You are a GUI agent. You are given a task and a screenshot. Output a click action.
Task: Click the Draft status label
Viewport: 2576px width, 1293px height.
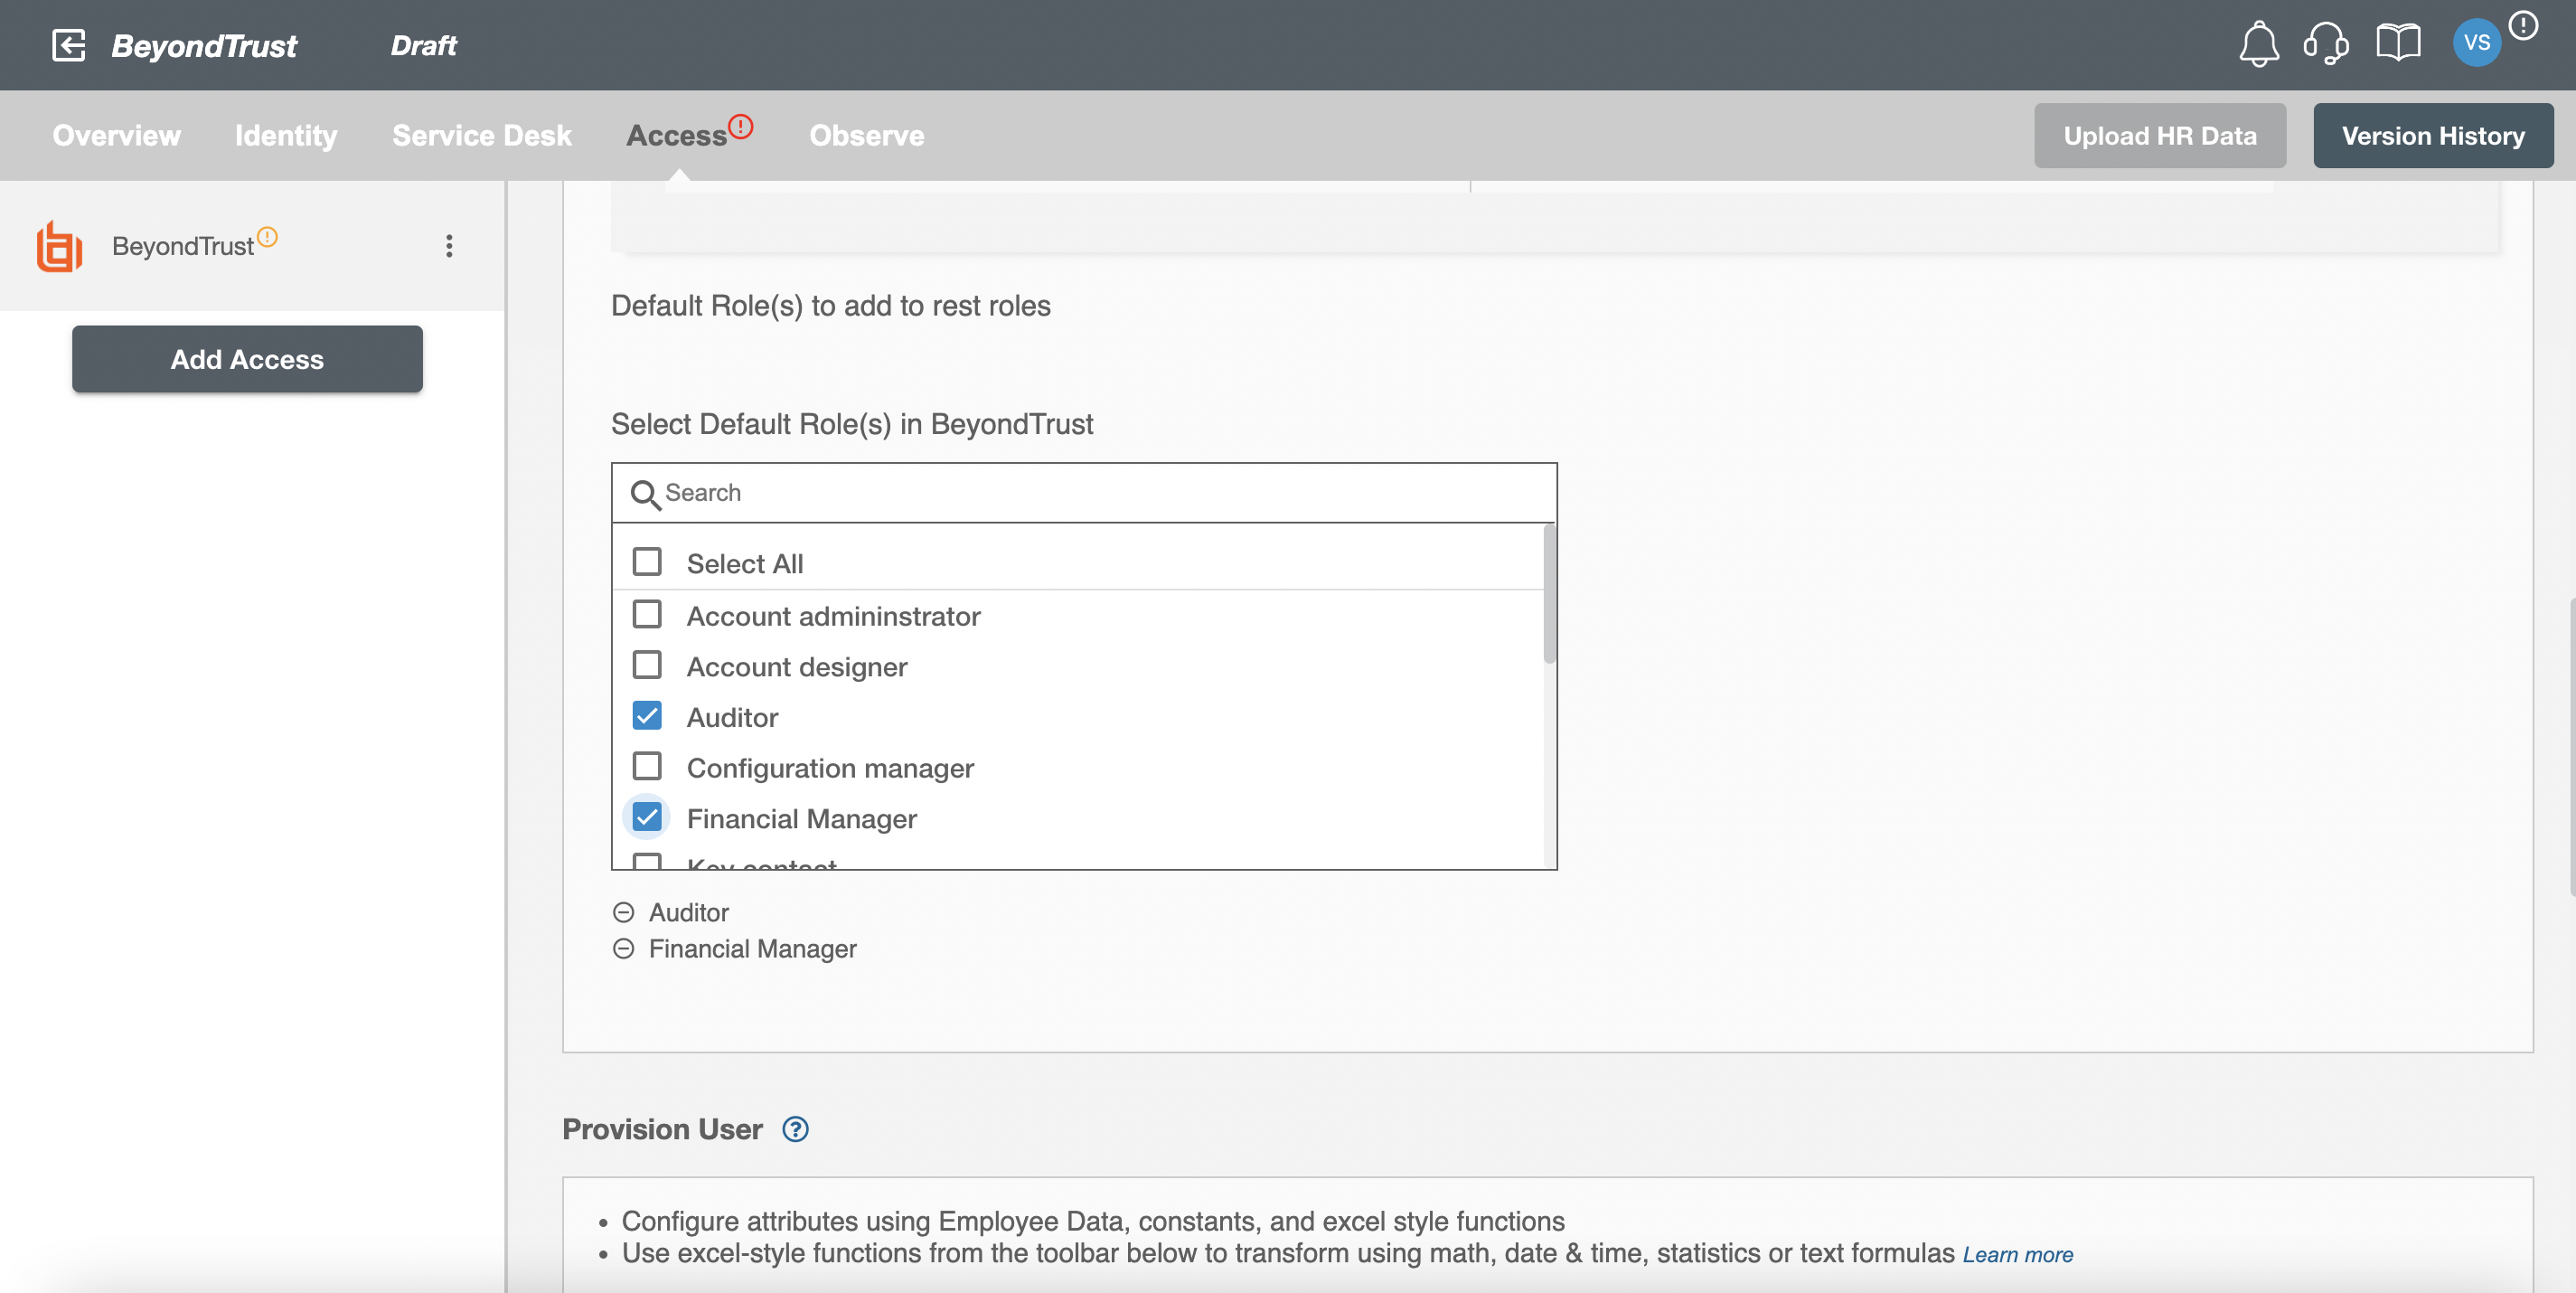[x=423, y=45]
